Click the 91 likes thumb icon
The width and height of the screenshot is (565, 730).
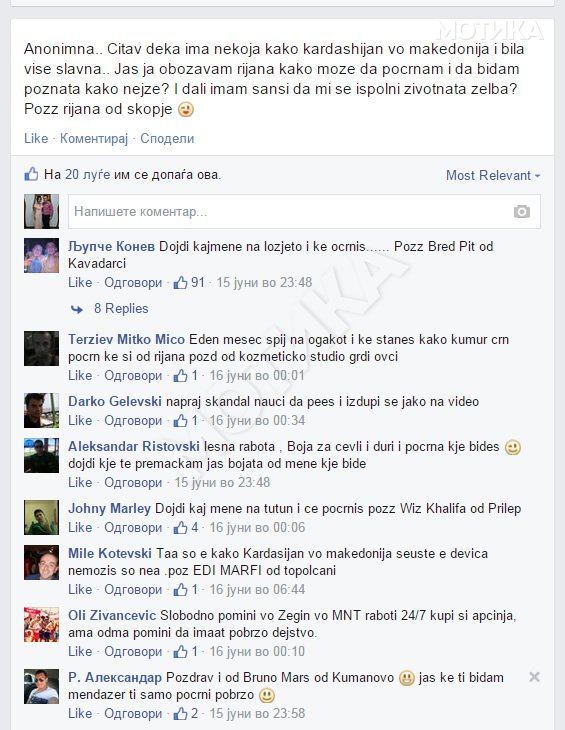[x=181, y=283]
